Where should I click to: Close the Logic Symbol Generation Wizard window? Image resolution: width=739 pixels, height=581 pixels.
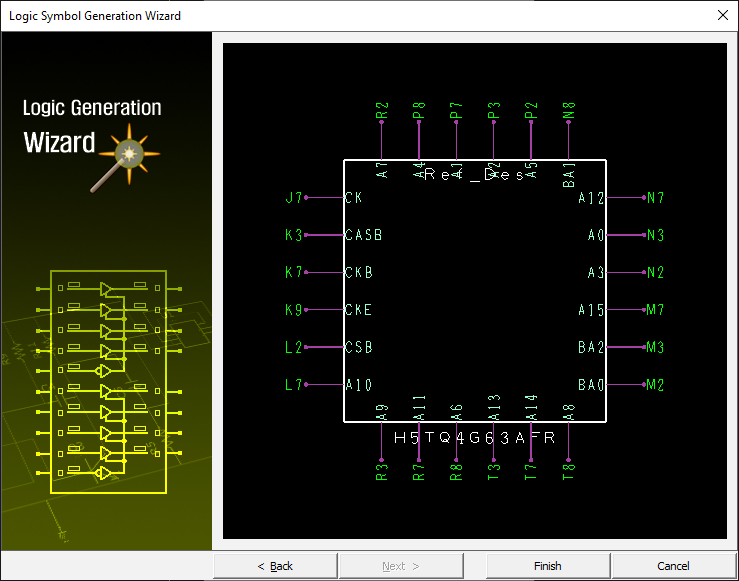[x=722, y=14]
